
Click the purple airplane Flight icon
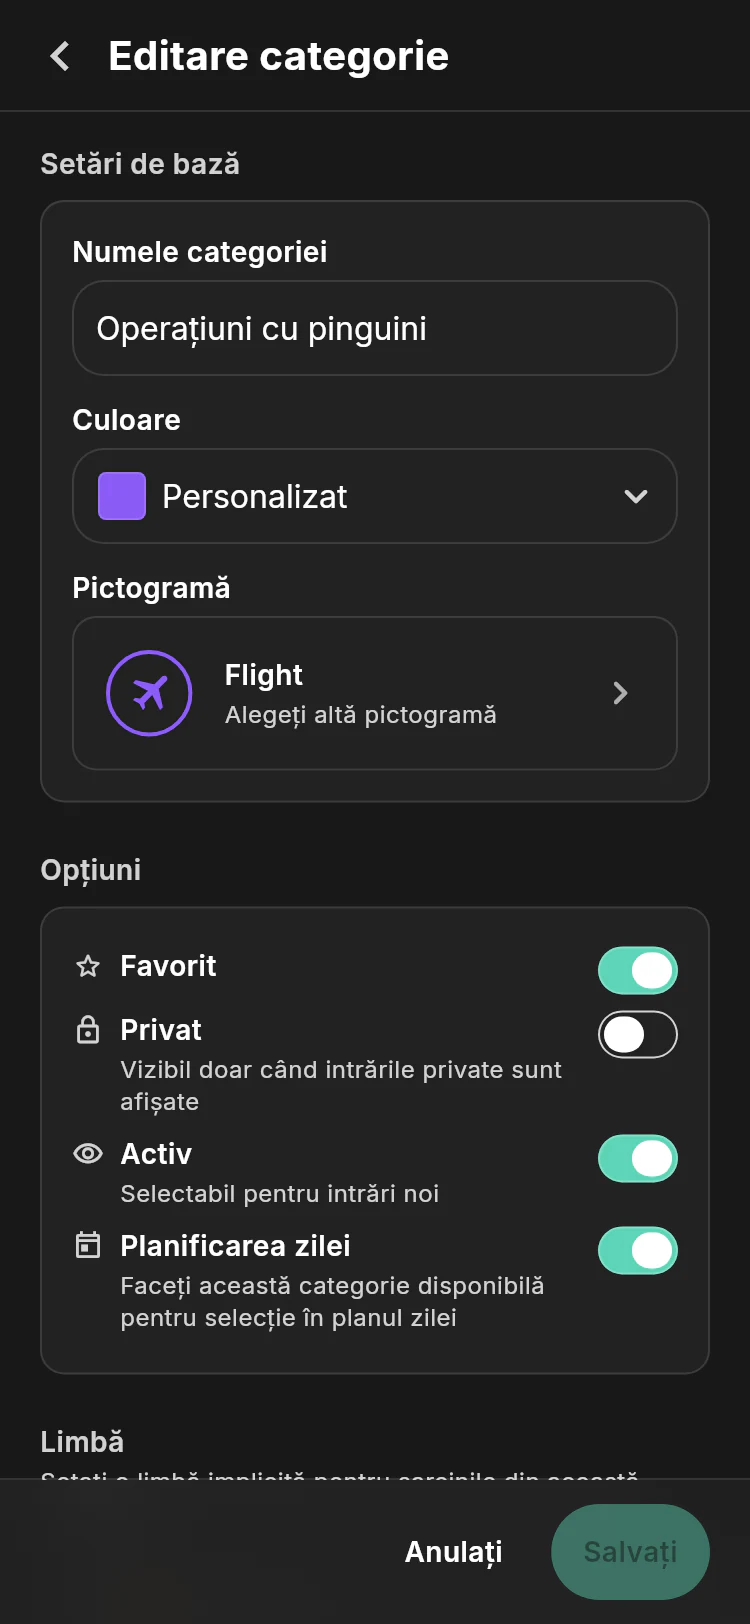pyautogui.click(x=149, y=693)
